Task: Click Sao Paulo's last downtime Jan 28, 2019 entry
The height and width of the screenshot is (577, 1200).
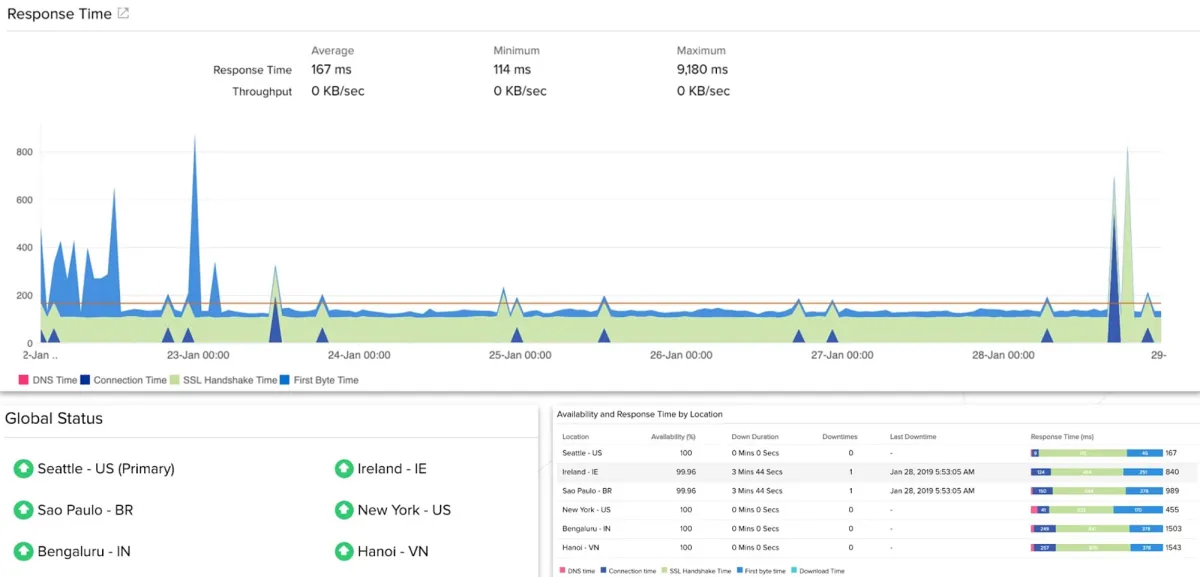Action: click(931, 491)
